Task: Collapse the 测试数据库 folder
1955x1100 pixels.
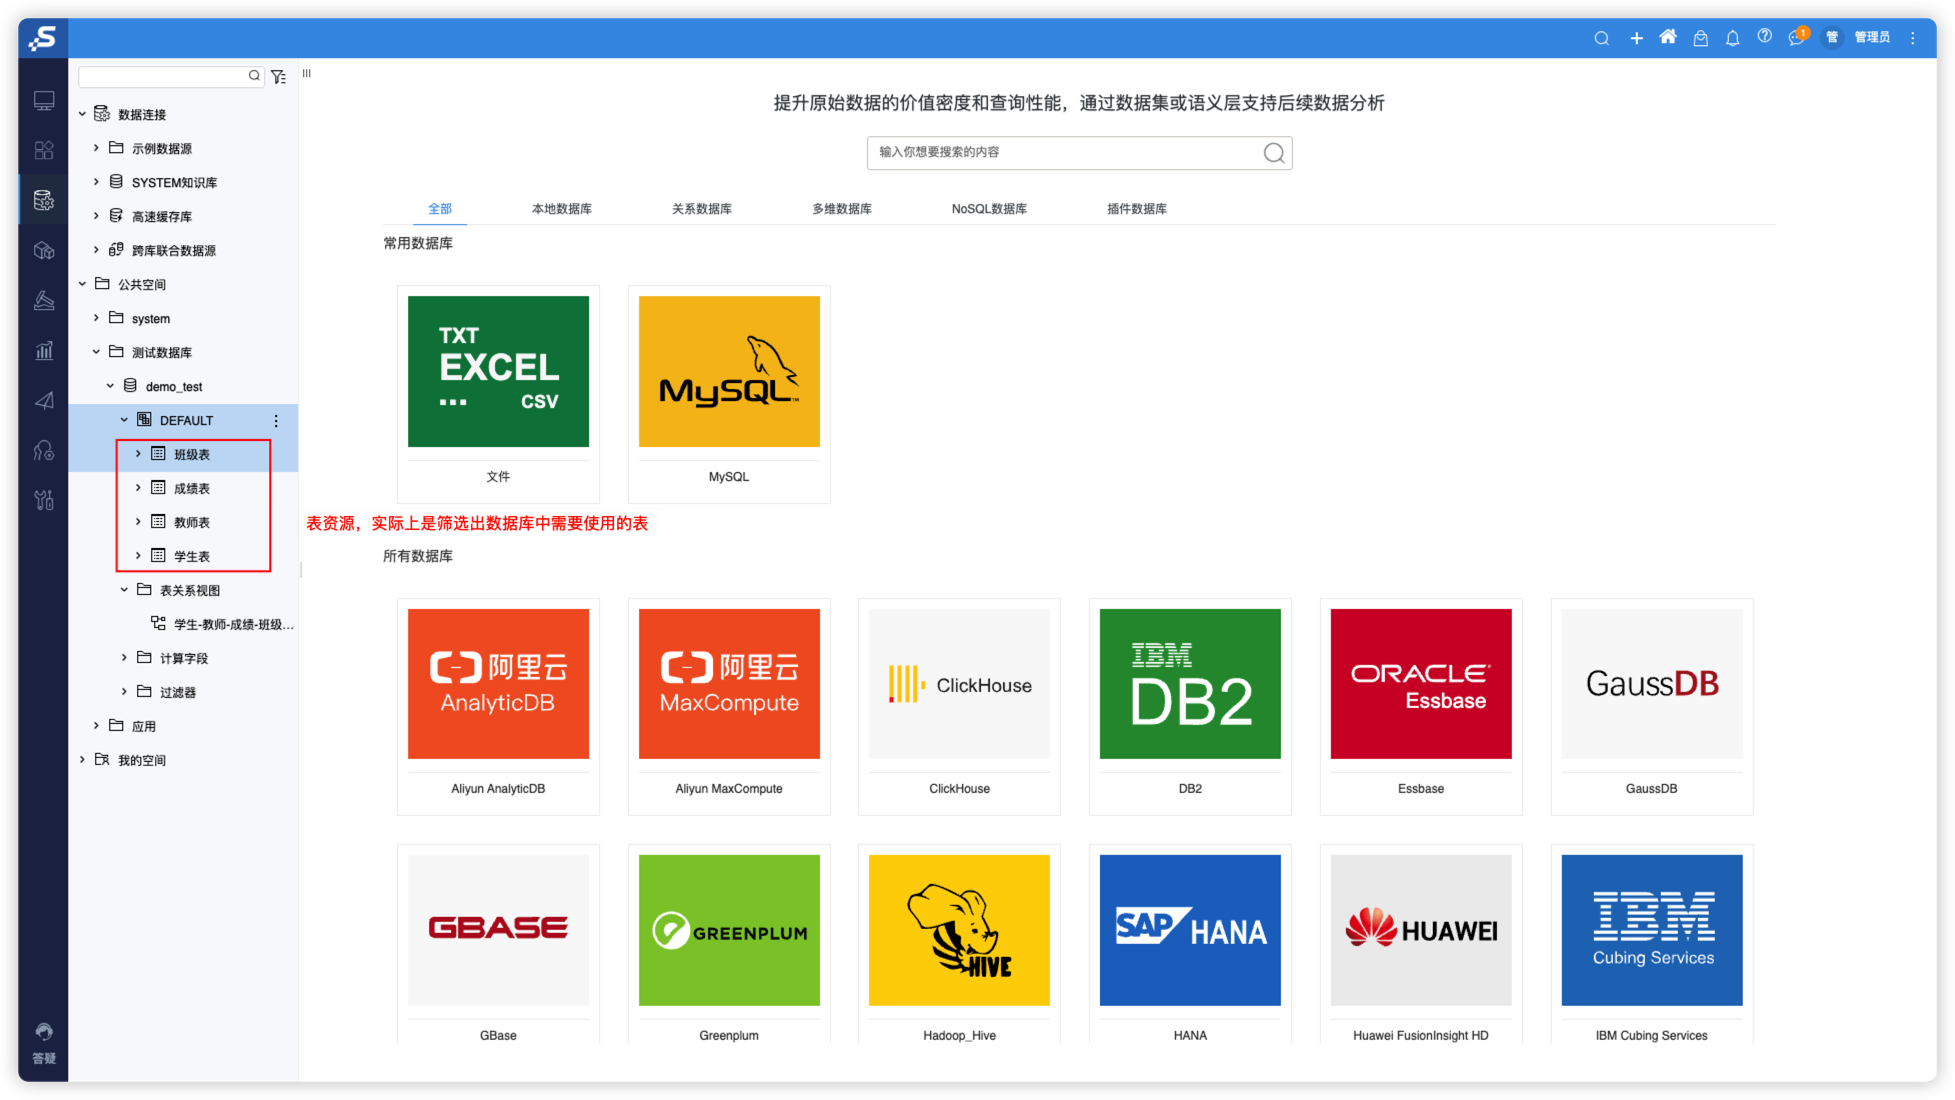Action: [x=96, y=352]
